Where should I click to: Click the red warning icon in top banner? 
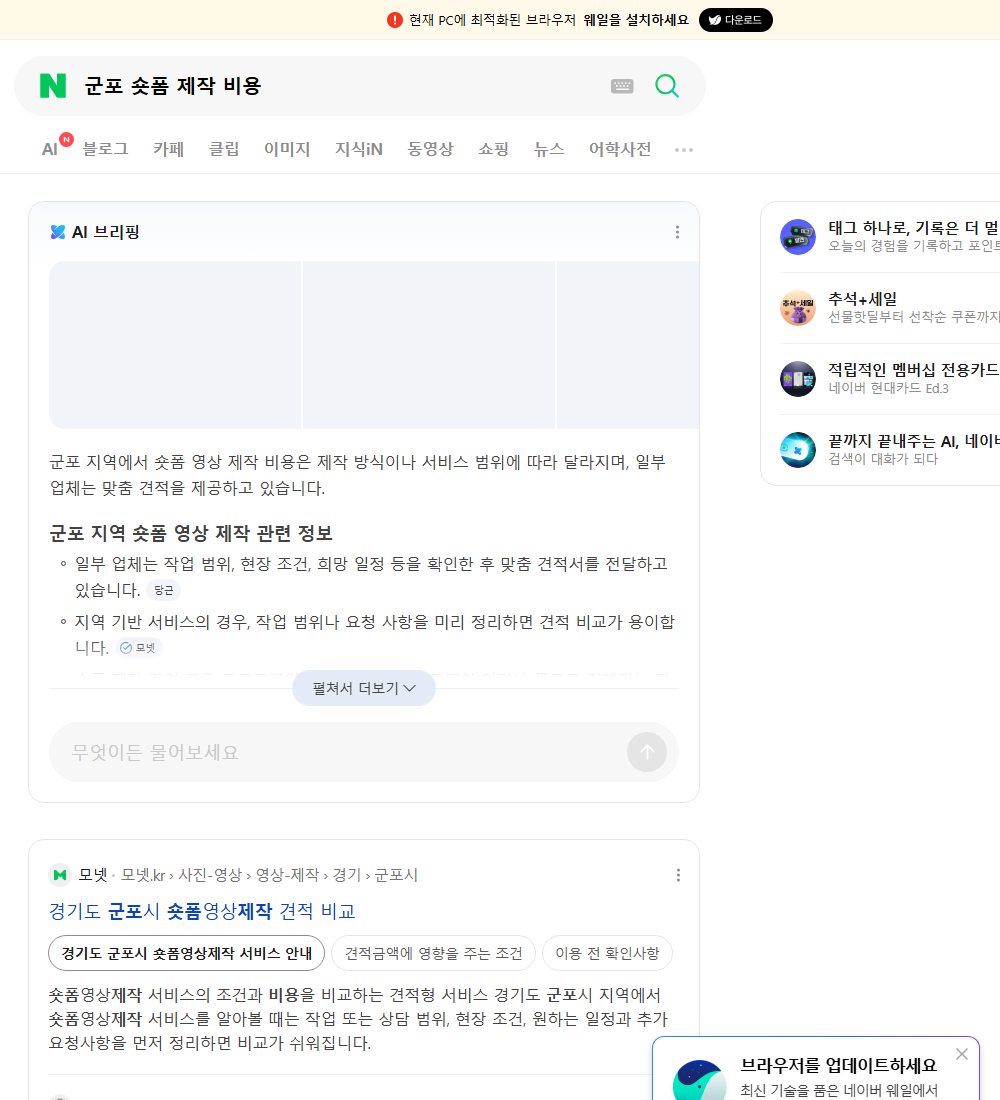[x=395, y=20]
